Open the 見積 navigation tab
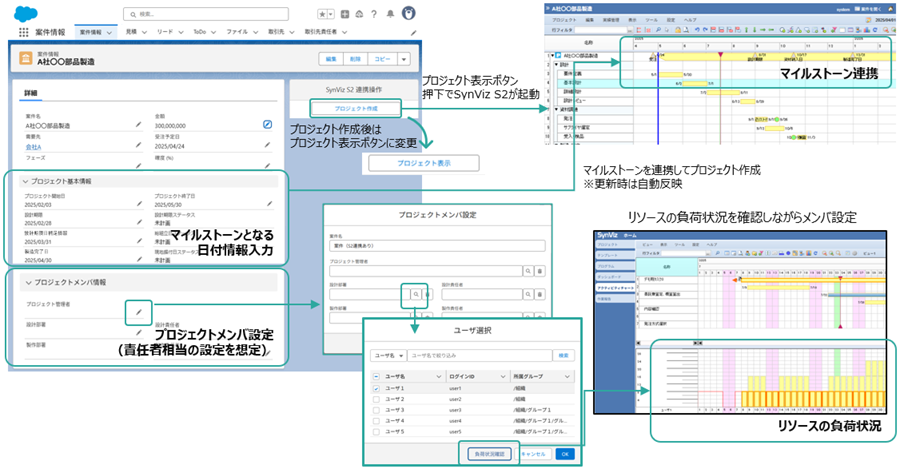 (x=131, y=33)
